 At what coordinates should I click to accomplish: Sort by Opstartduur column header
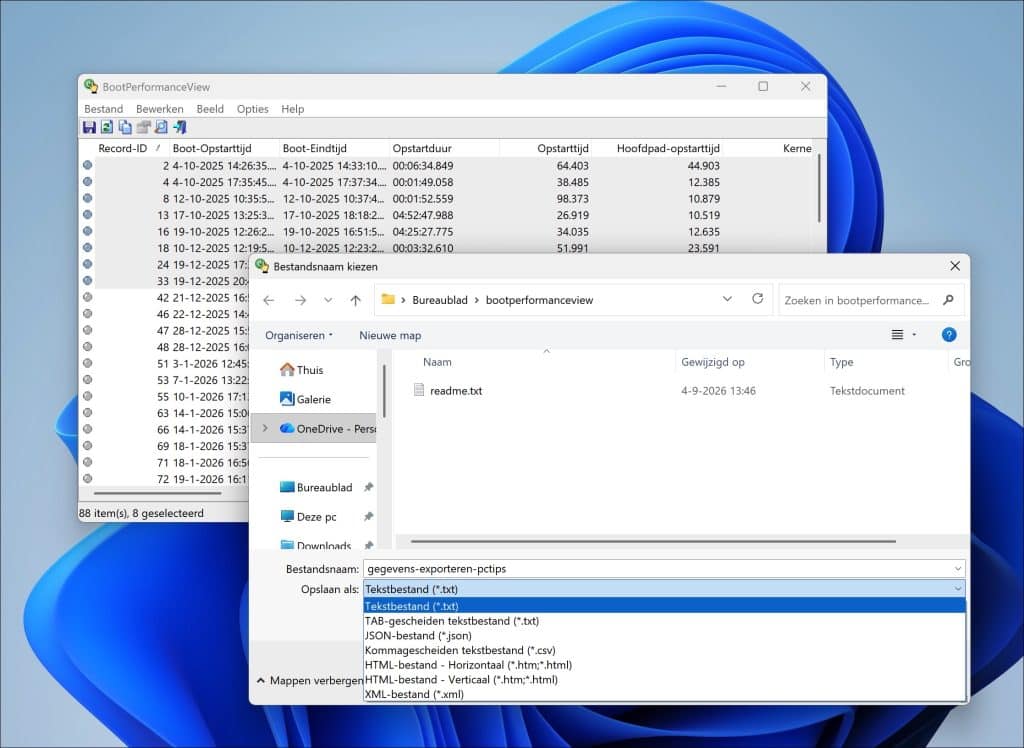[x=444, y=148]
